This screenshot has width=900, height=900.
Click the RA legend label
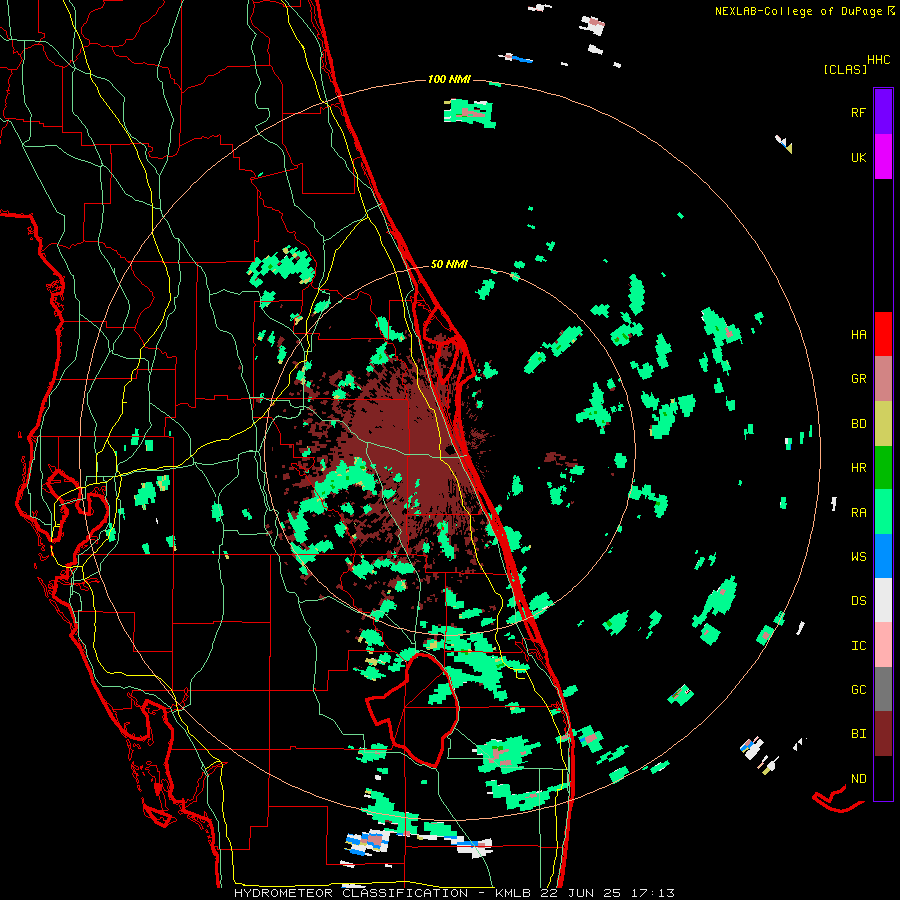pyautogui.click(x=858, y=513)
